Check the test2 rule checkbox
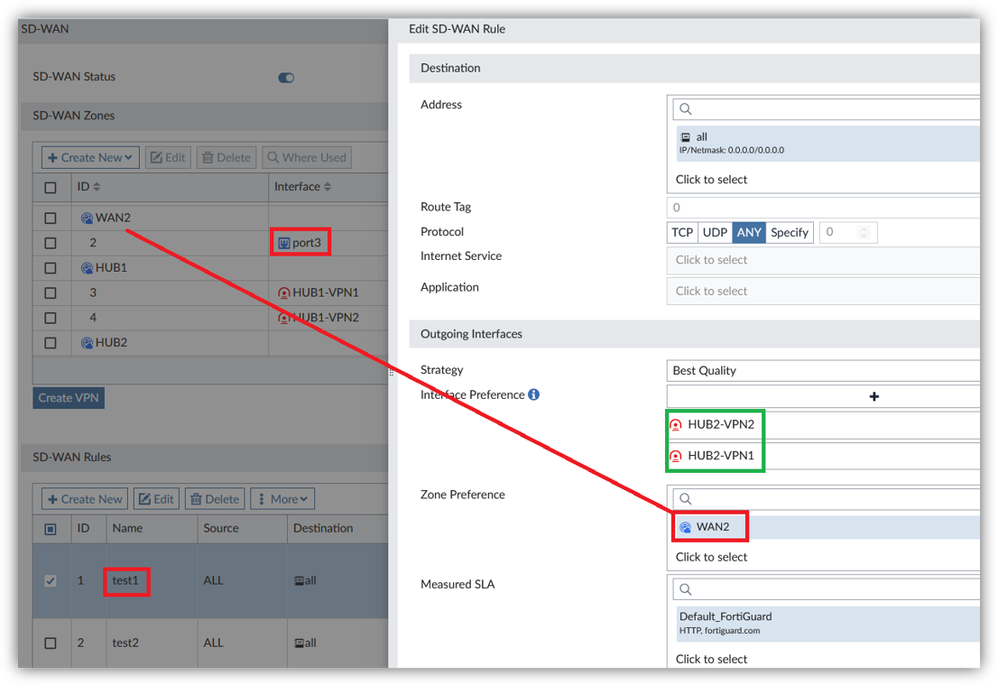The width and height of the screenshot is (998, 686). (x=50, y=643)
